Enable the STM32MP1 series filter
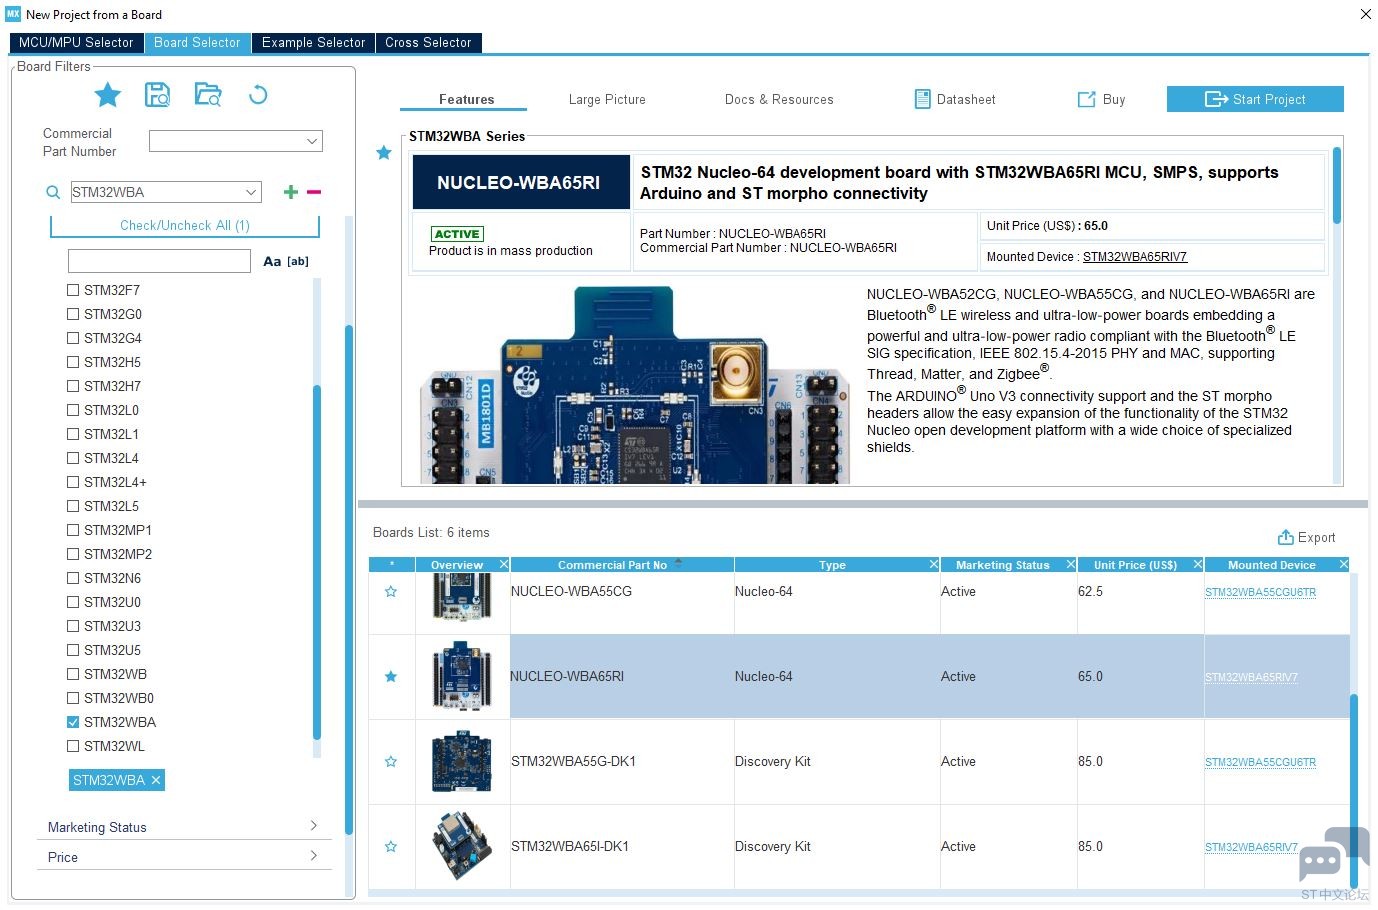Screen dimensions: 1378x910 [73, 530]
